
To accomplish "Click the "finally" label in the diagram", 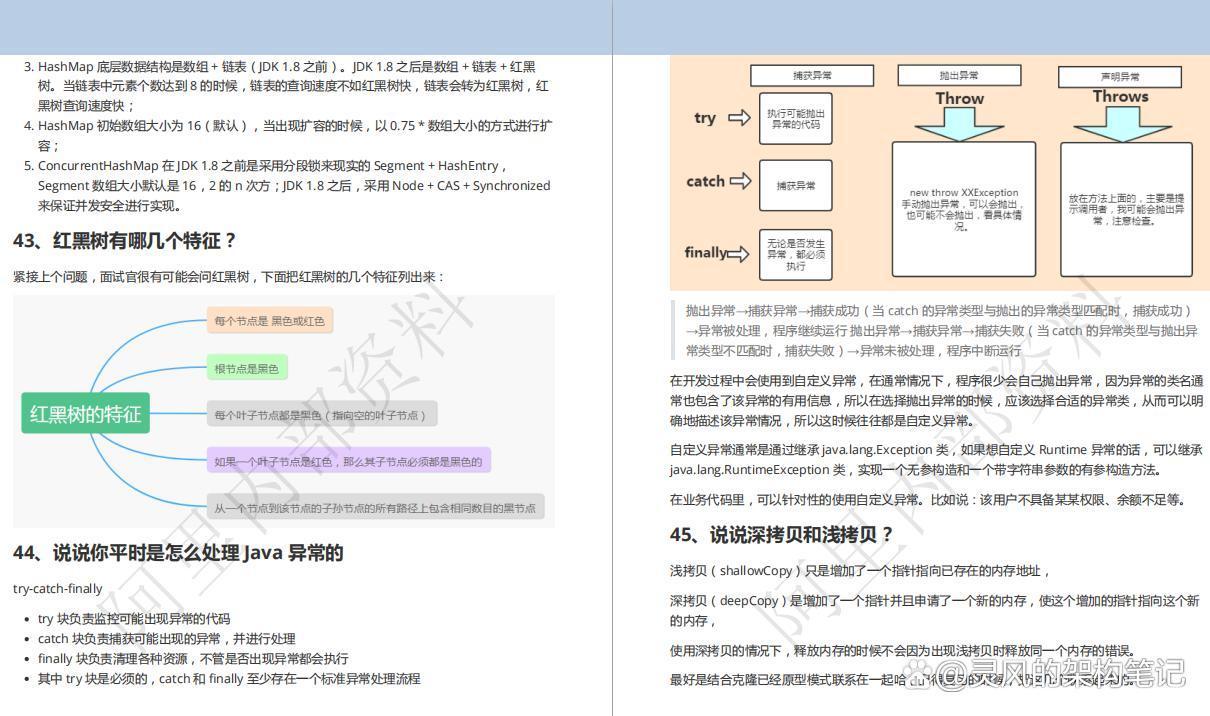I will pos(705,253).
